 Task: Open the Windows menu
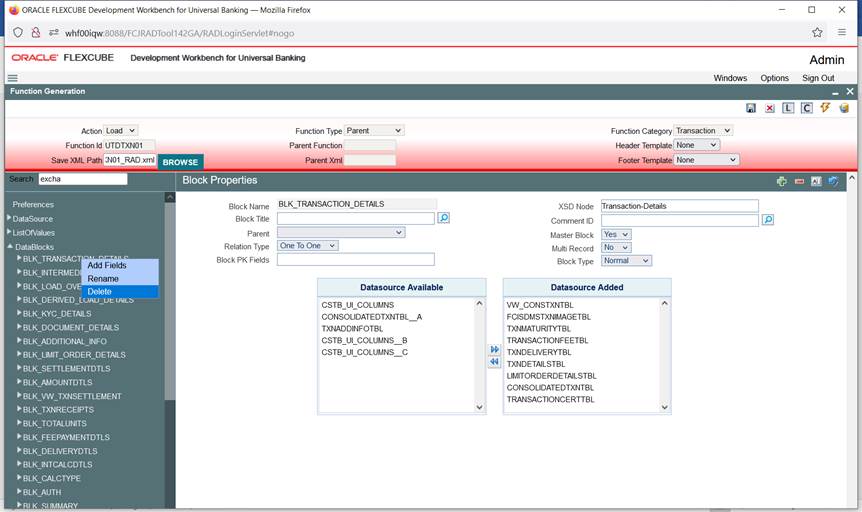pos(730,78)
